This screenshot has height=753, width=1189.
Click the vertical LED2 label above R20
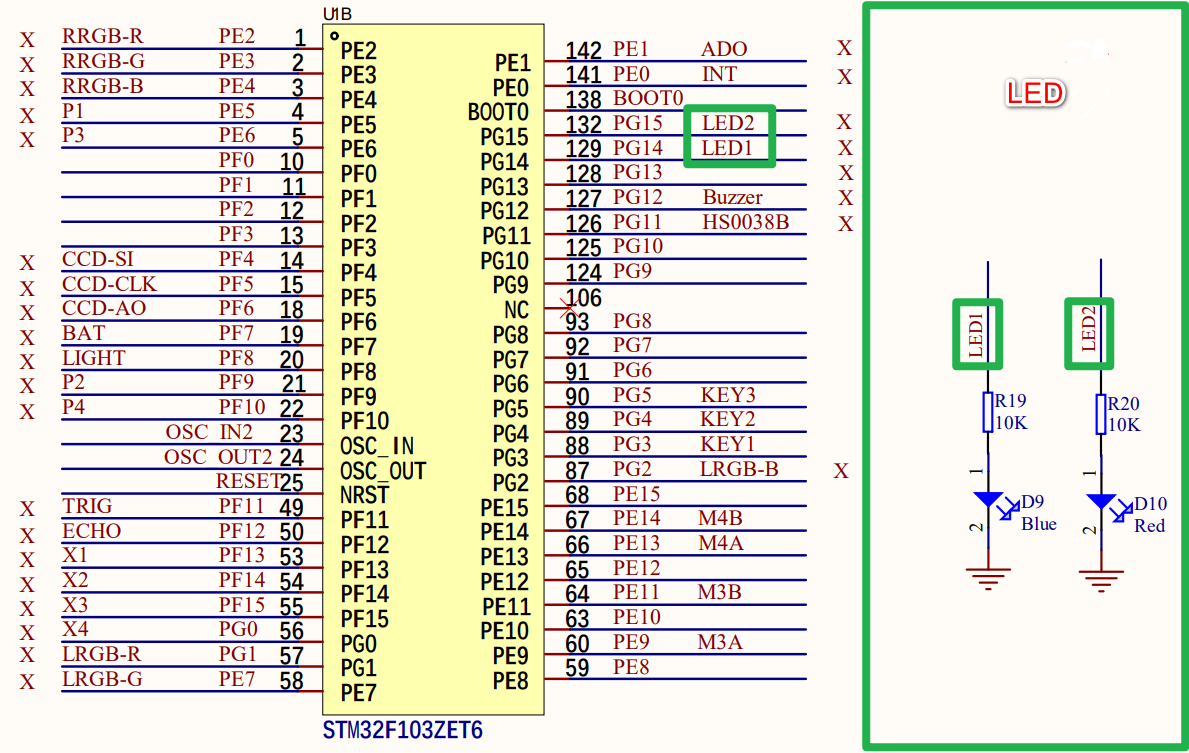[x=1088, y=328]
